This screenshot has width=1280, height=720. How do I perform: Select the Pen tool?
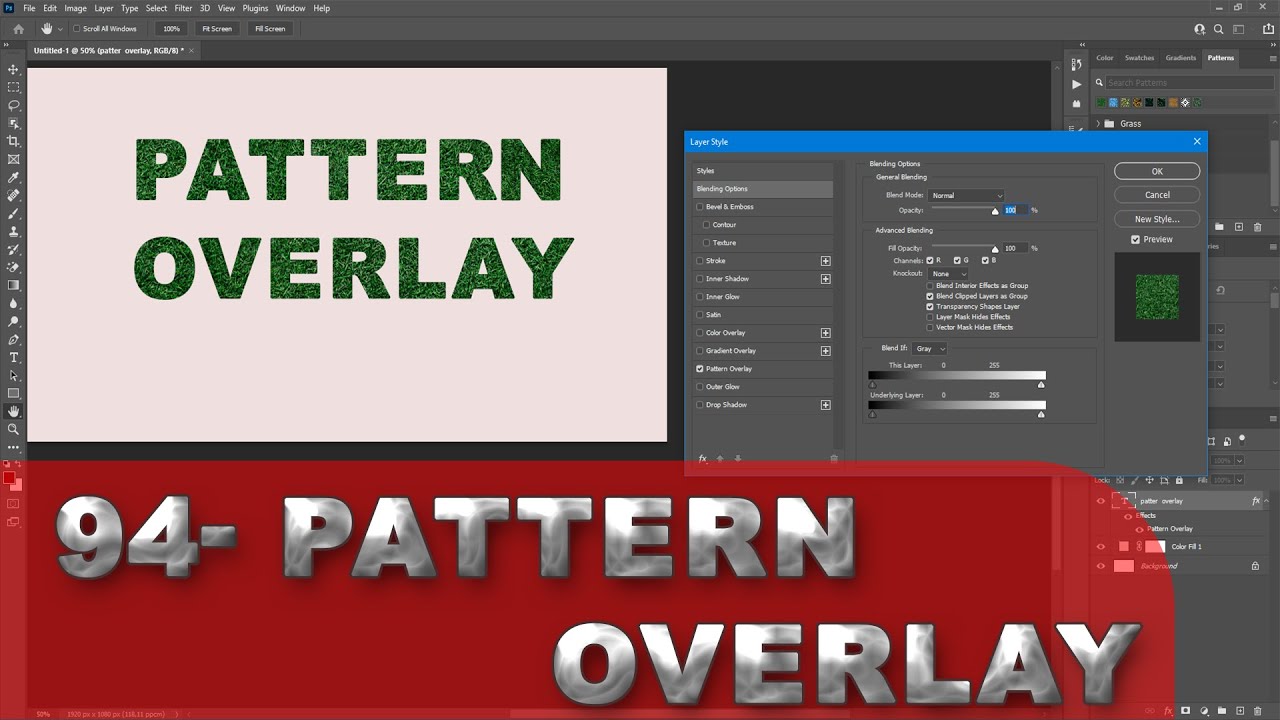(x=14, y=339)
